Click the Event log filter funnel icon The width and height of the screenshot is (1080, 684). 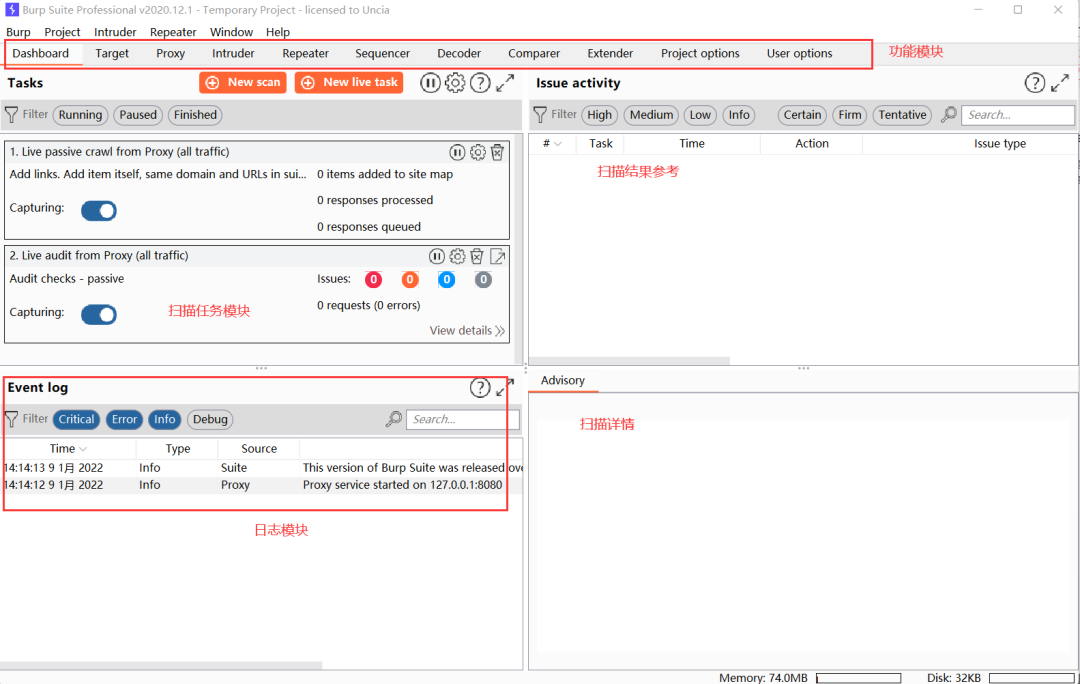pos(12,419)
